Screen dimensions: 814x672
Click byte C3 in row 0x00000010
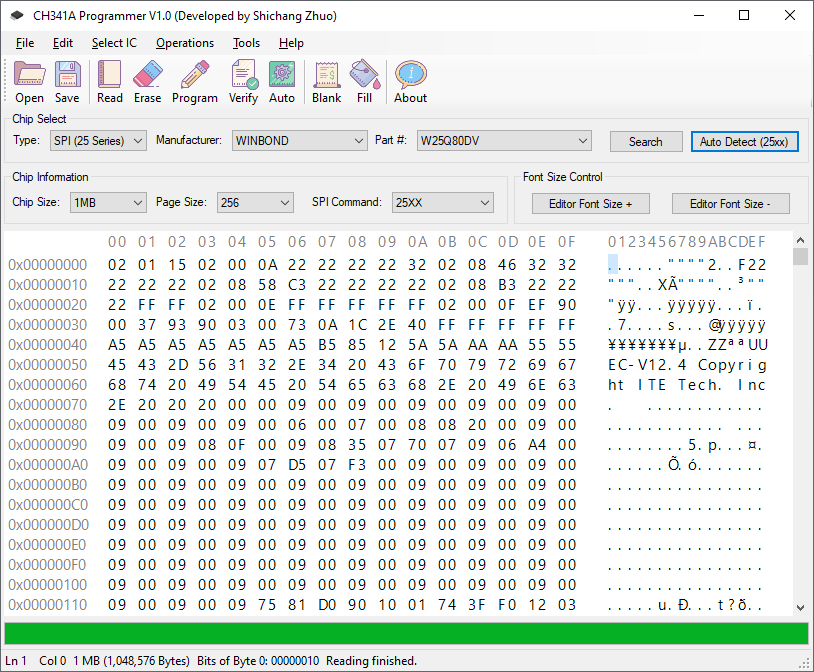coord(297,285)
